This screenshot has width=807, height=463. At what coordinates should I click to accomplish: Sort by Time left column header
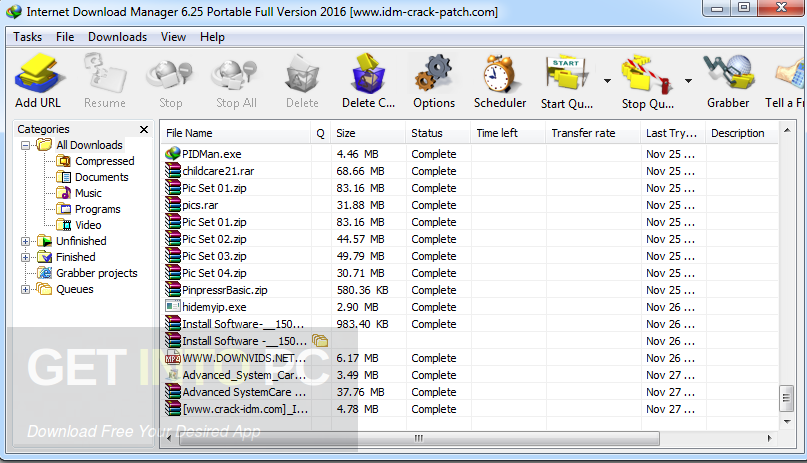[508, 133]
